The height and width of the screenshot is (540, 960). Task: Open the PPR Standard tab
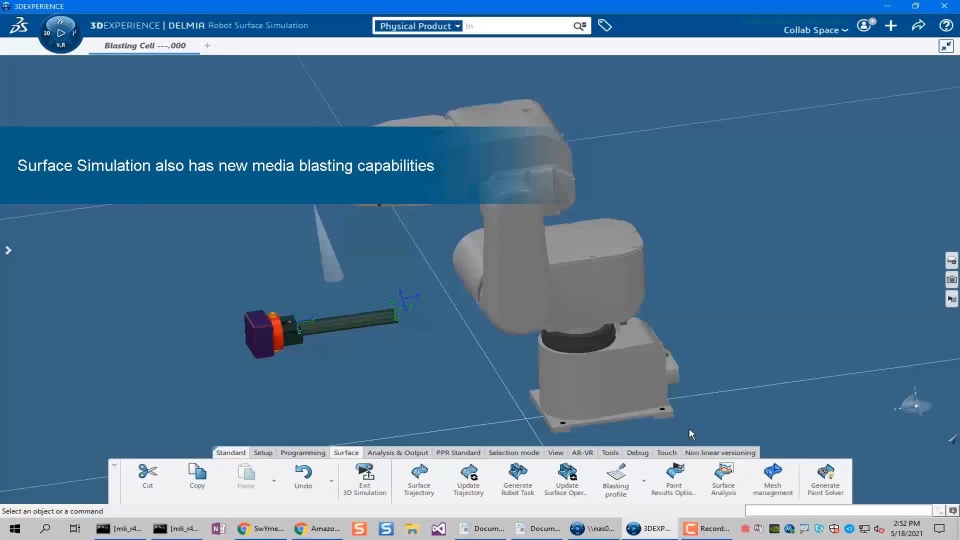(458, 452)
